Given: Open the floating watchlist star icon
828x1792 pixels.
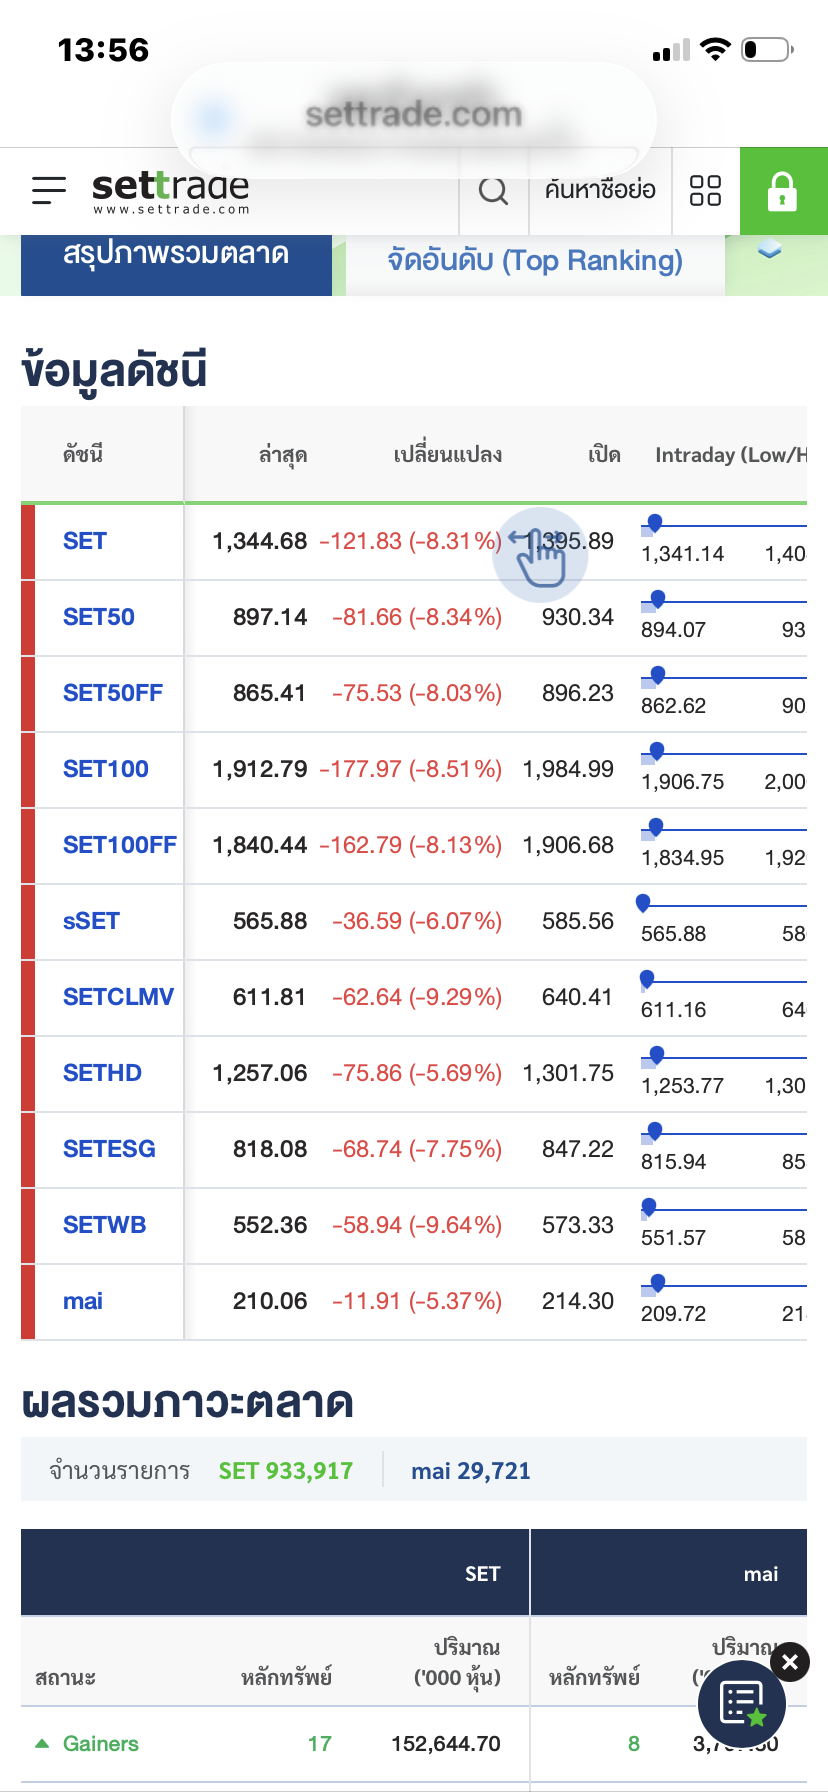Looking at the screenshot, I should point(741,1703).
